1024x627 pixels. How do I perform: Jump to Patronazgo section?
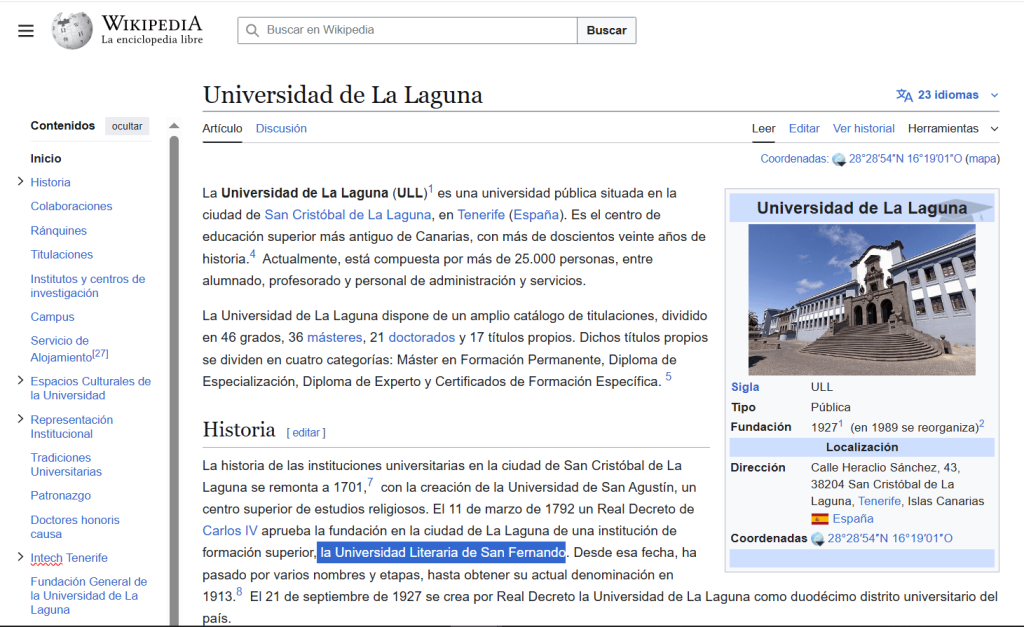click(x=61, y=496)
